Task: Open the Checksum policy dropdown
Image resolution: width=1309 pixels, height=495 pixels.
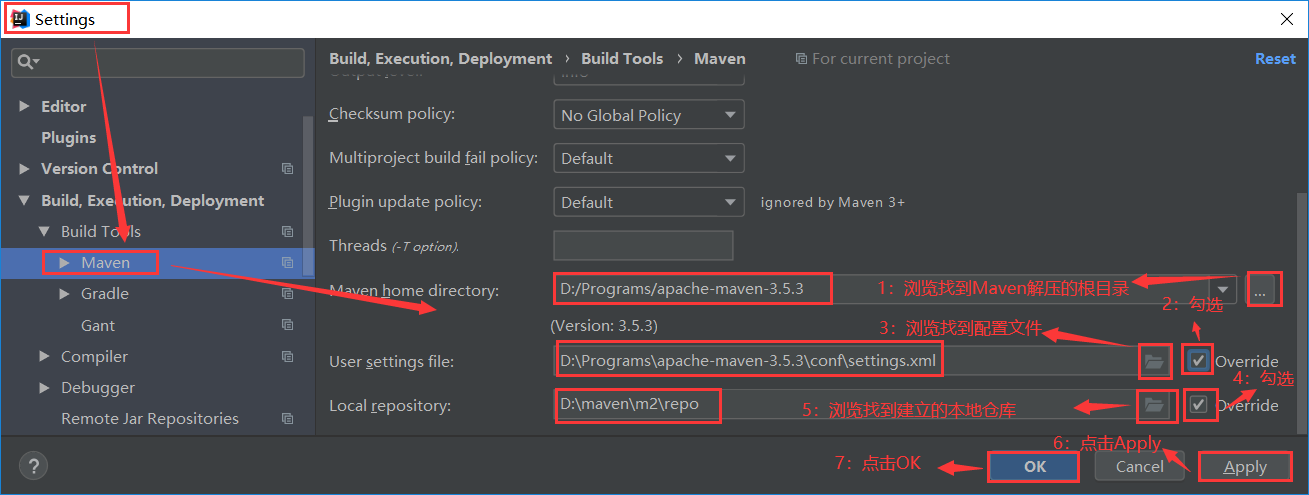Action: [x=648, y=115]
